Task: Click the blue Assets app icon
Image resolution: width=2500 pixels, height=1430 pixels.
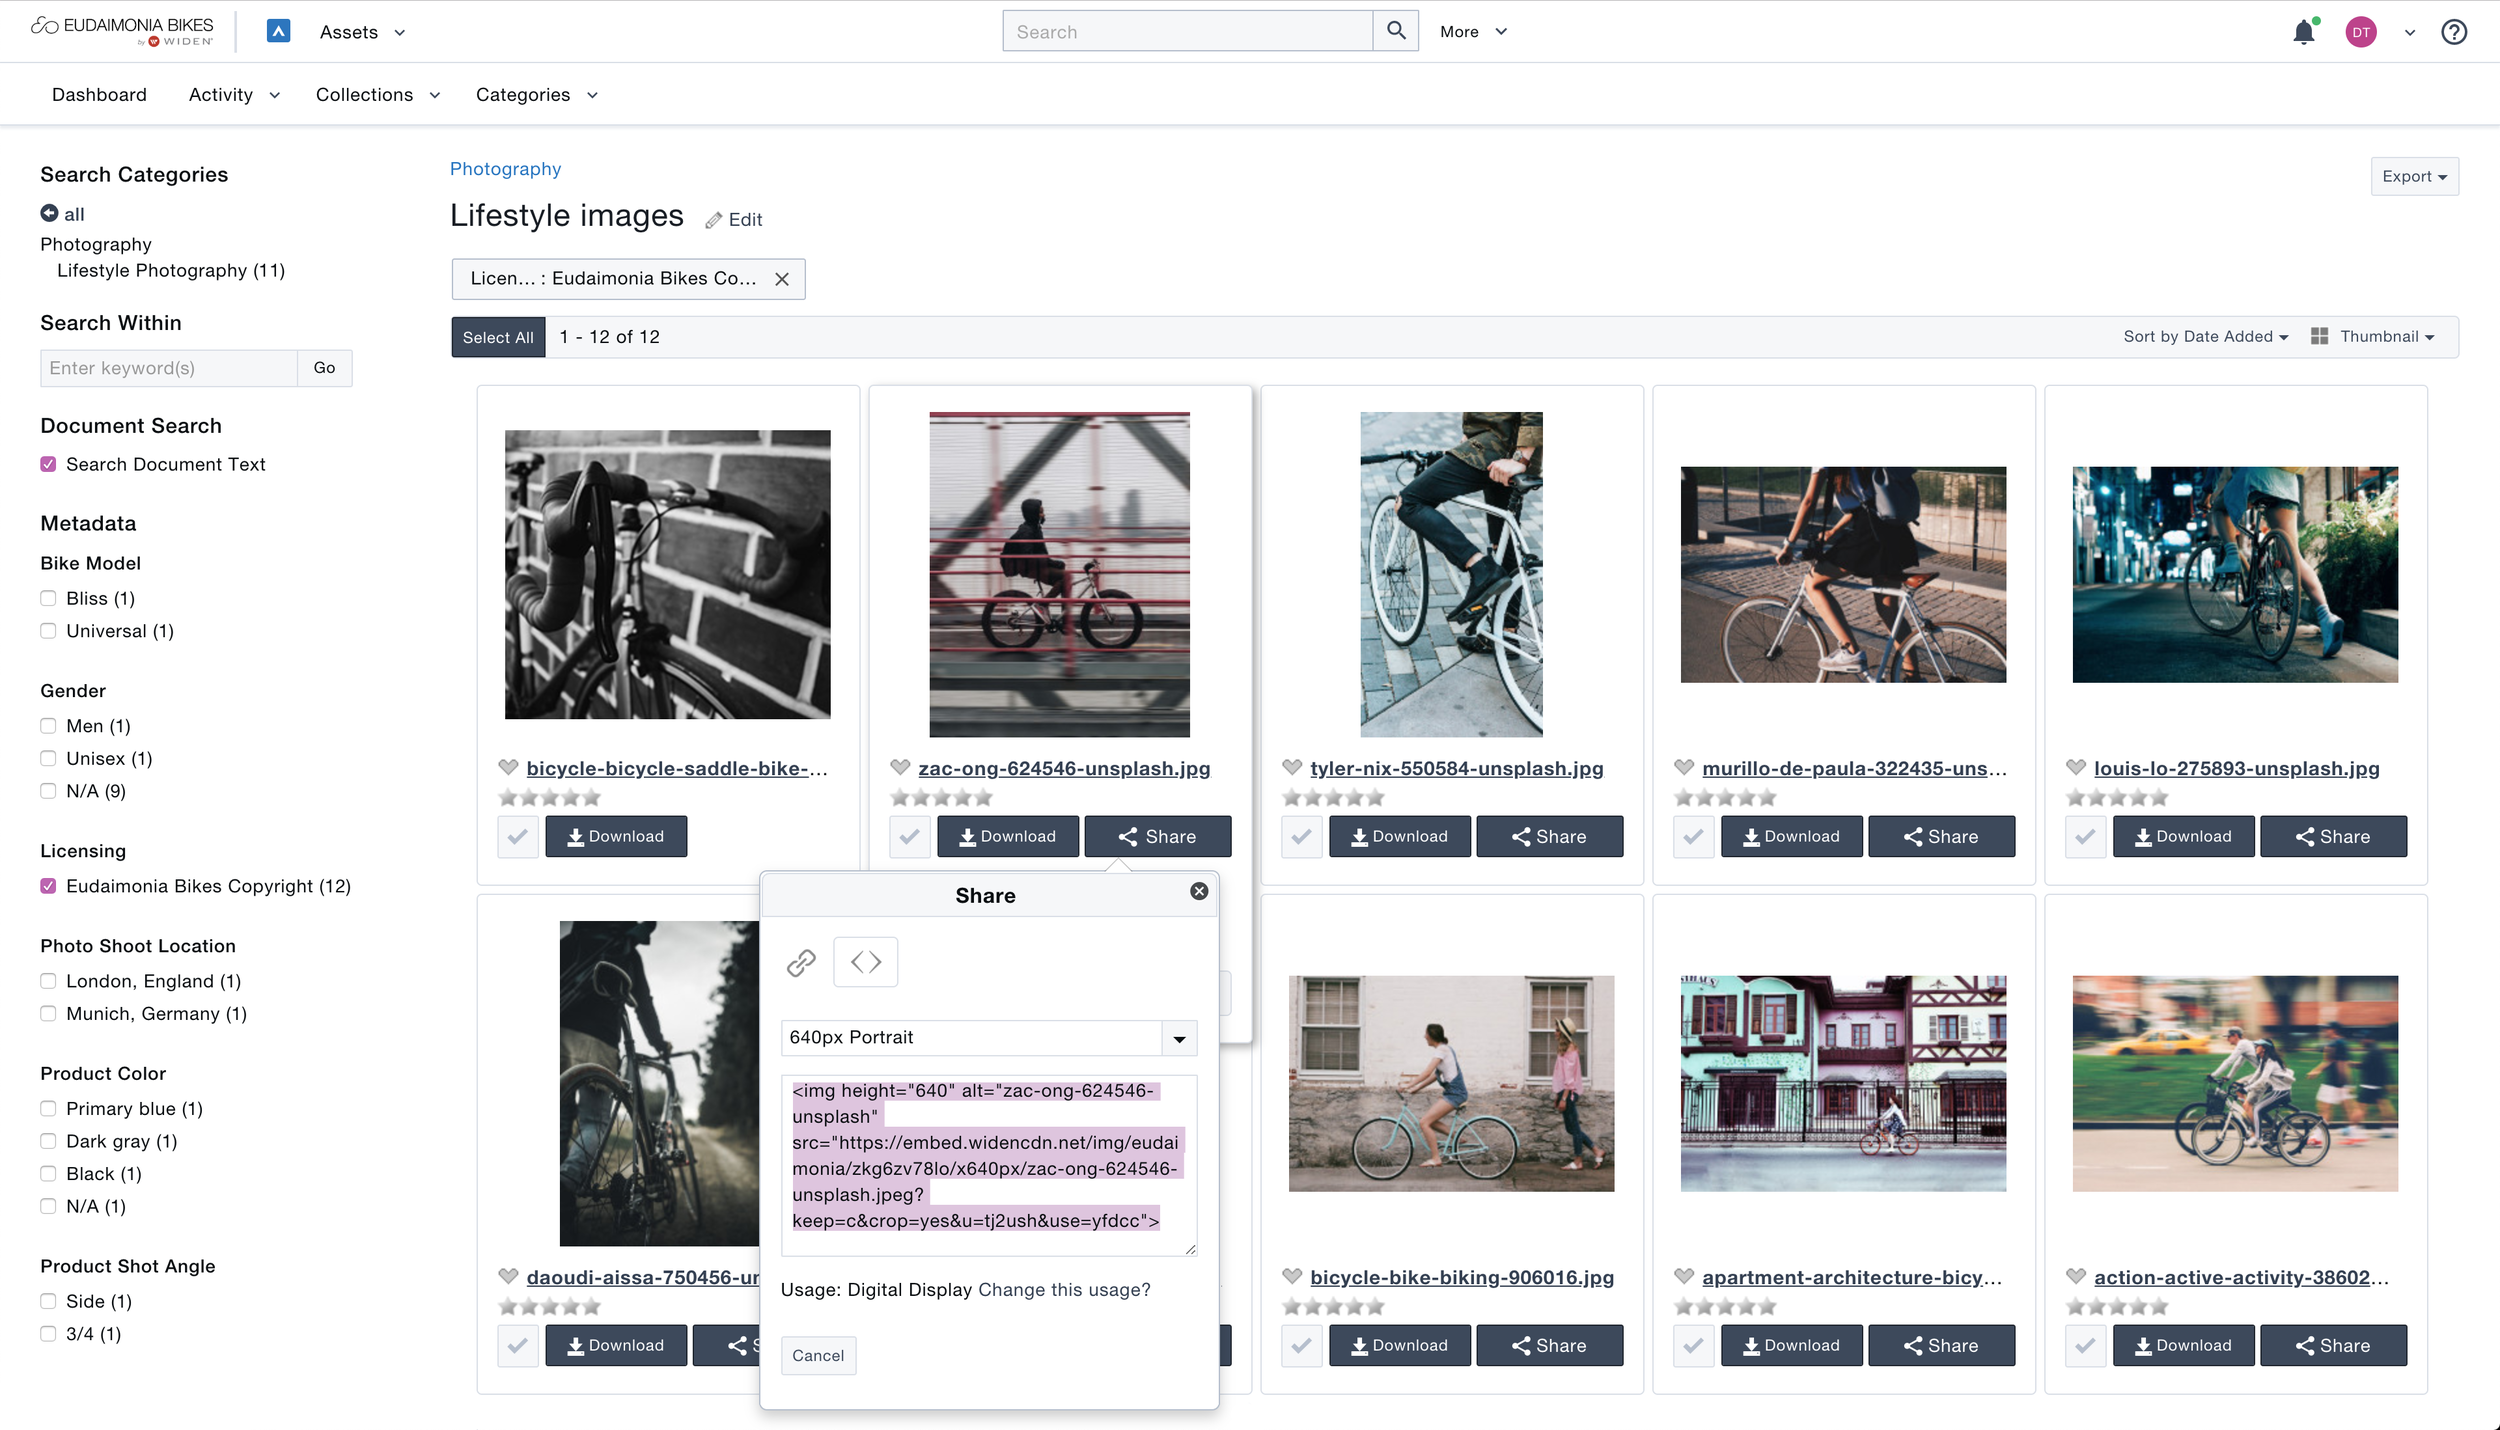Action: [279, 31]
